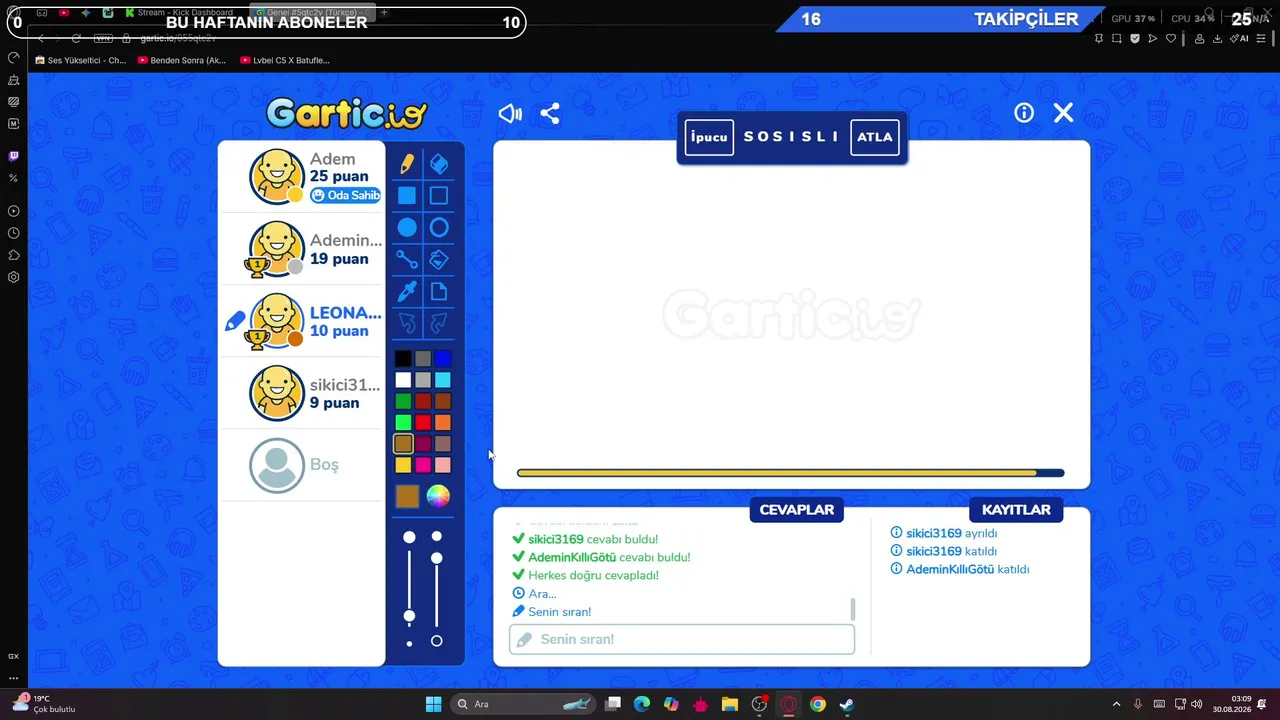This screenshot has width=1280, height=720.
Task: Pick the filled circle tool
Action: pyautogui.click(x=407, y=228)
